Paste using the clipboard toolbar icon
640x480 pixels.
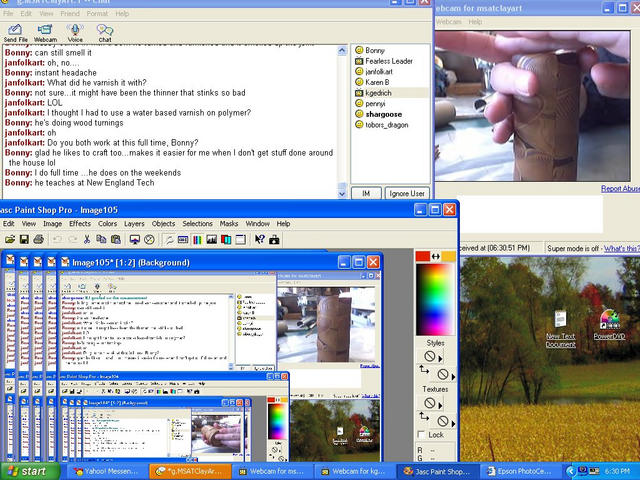pyautogui.click(x=116, y=240)
